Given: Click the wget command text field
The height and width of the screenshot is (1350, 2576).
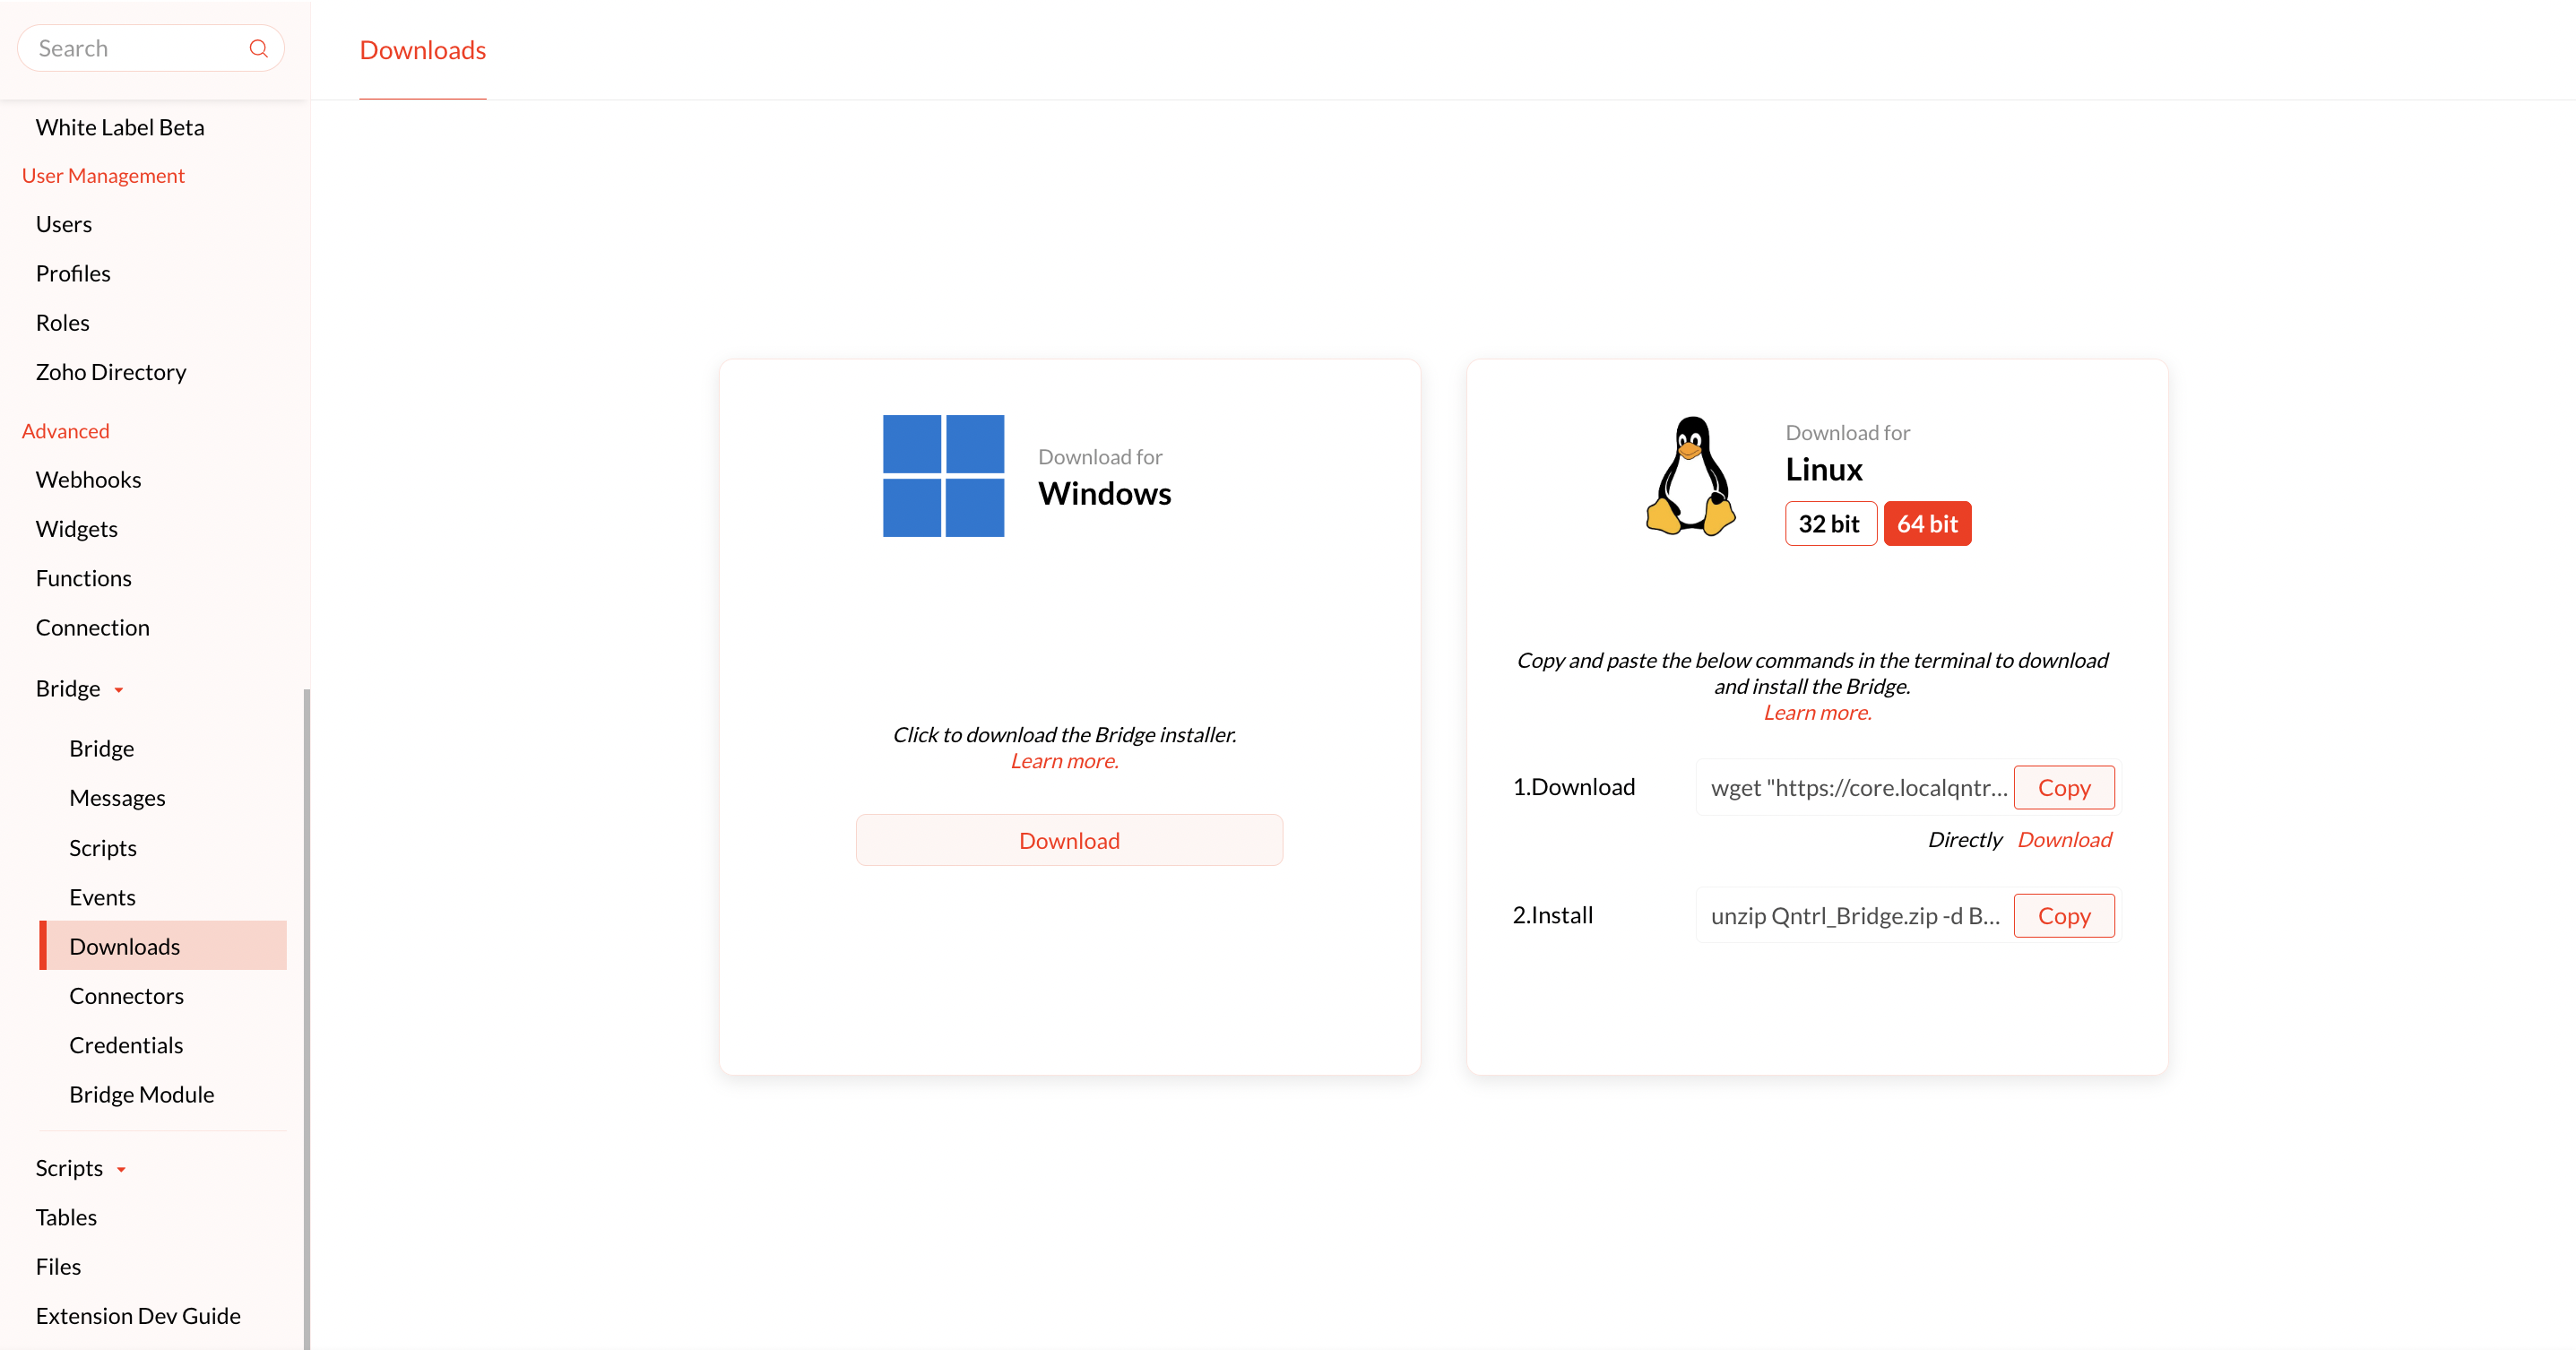Looking at the screenshot, I should point(1856,788).
